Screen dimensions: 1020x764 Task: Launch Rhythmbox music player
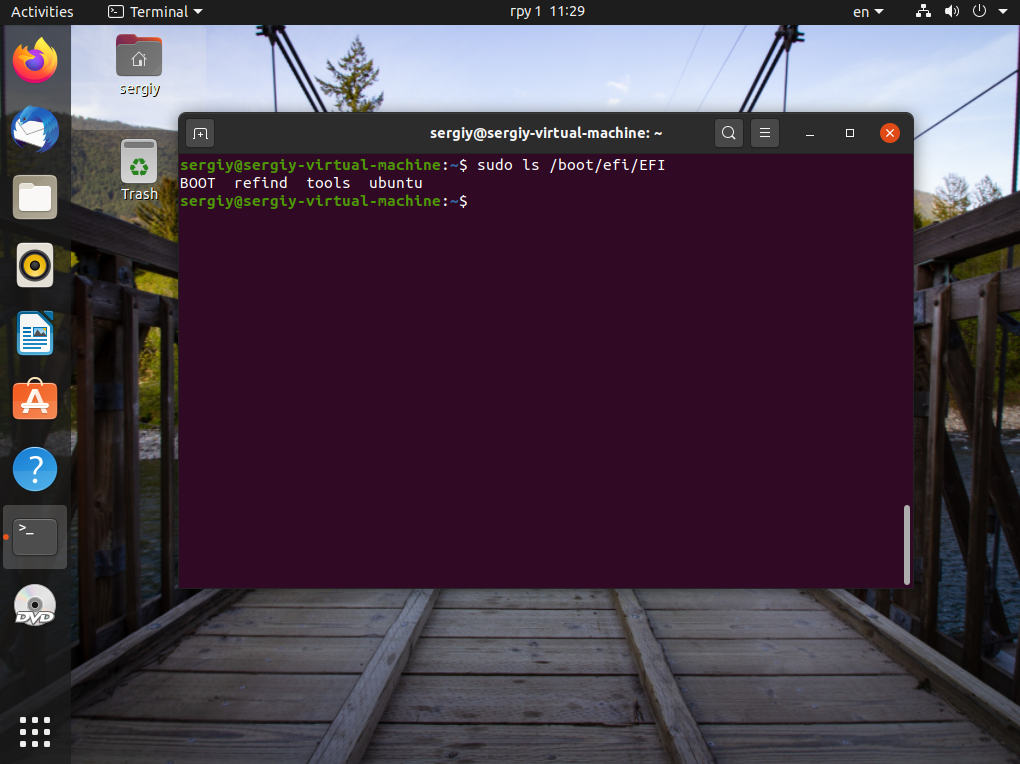[35, 266]
